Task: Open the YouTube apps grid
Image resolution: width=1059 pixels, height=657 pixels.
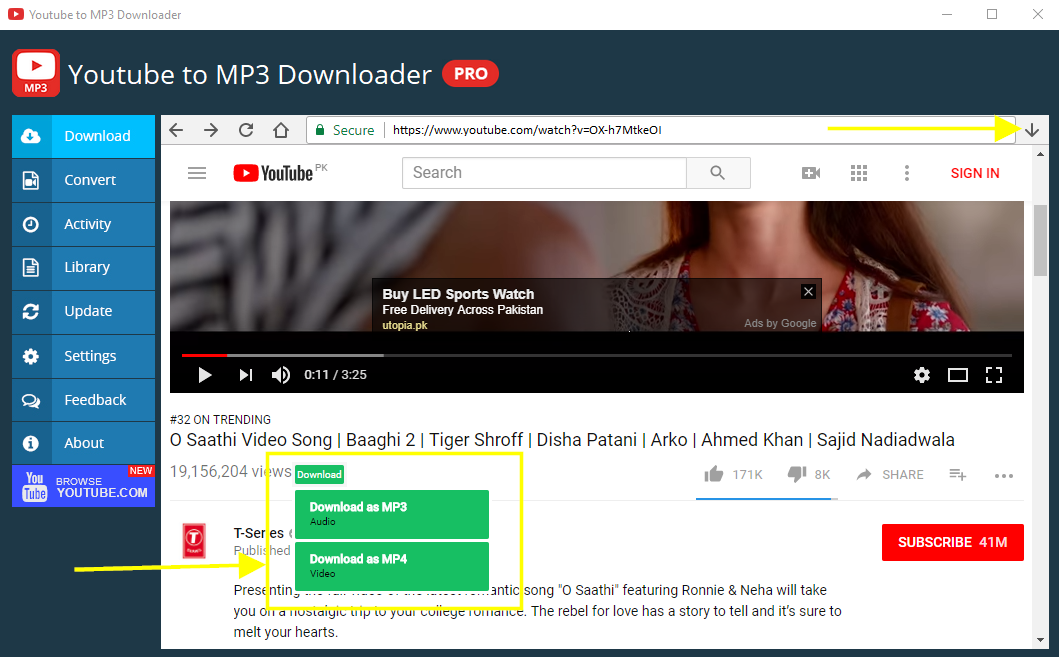Action: (858, 174)
